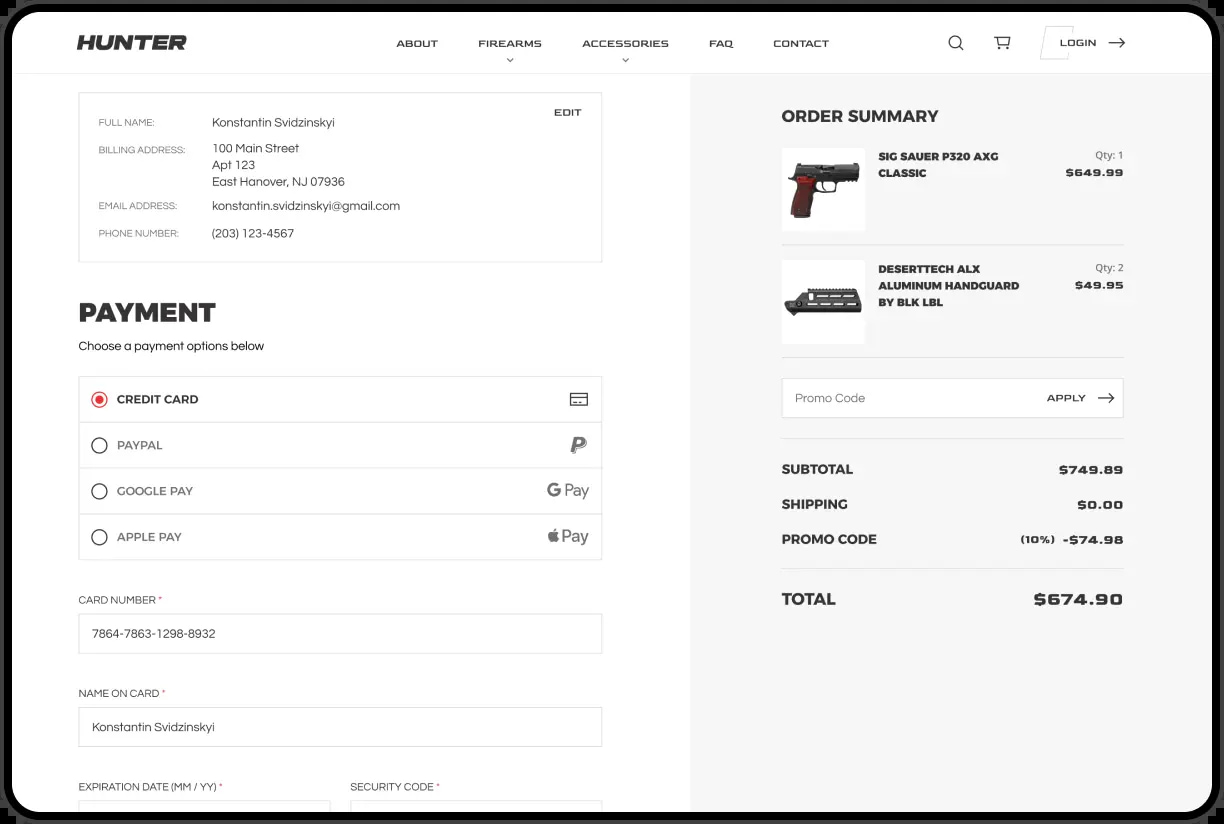The width and height of the screenshot is (1224, 824).
Task: Click the DESERTTECH ALX ALUMINUM HANDGUARD title
Action: (948, 285)
